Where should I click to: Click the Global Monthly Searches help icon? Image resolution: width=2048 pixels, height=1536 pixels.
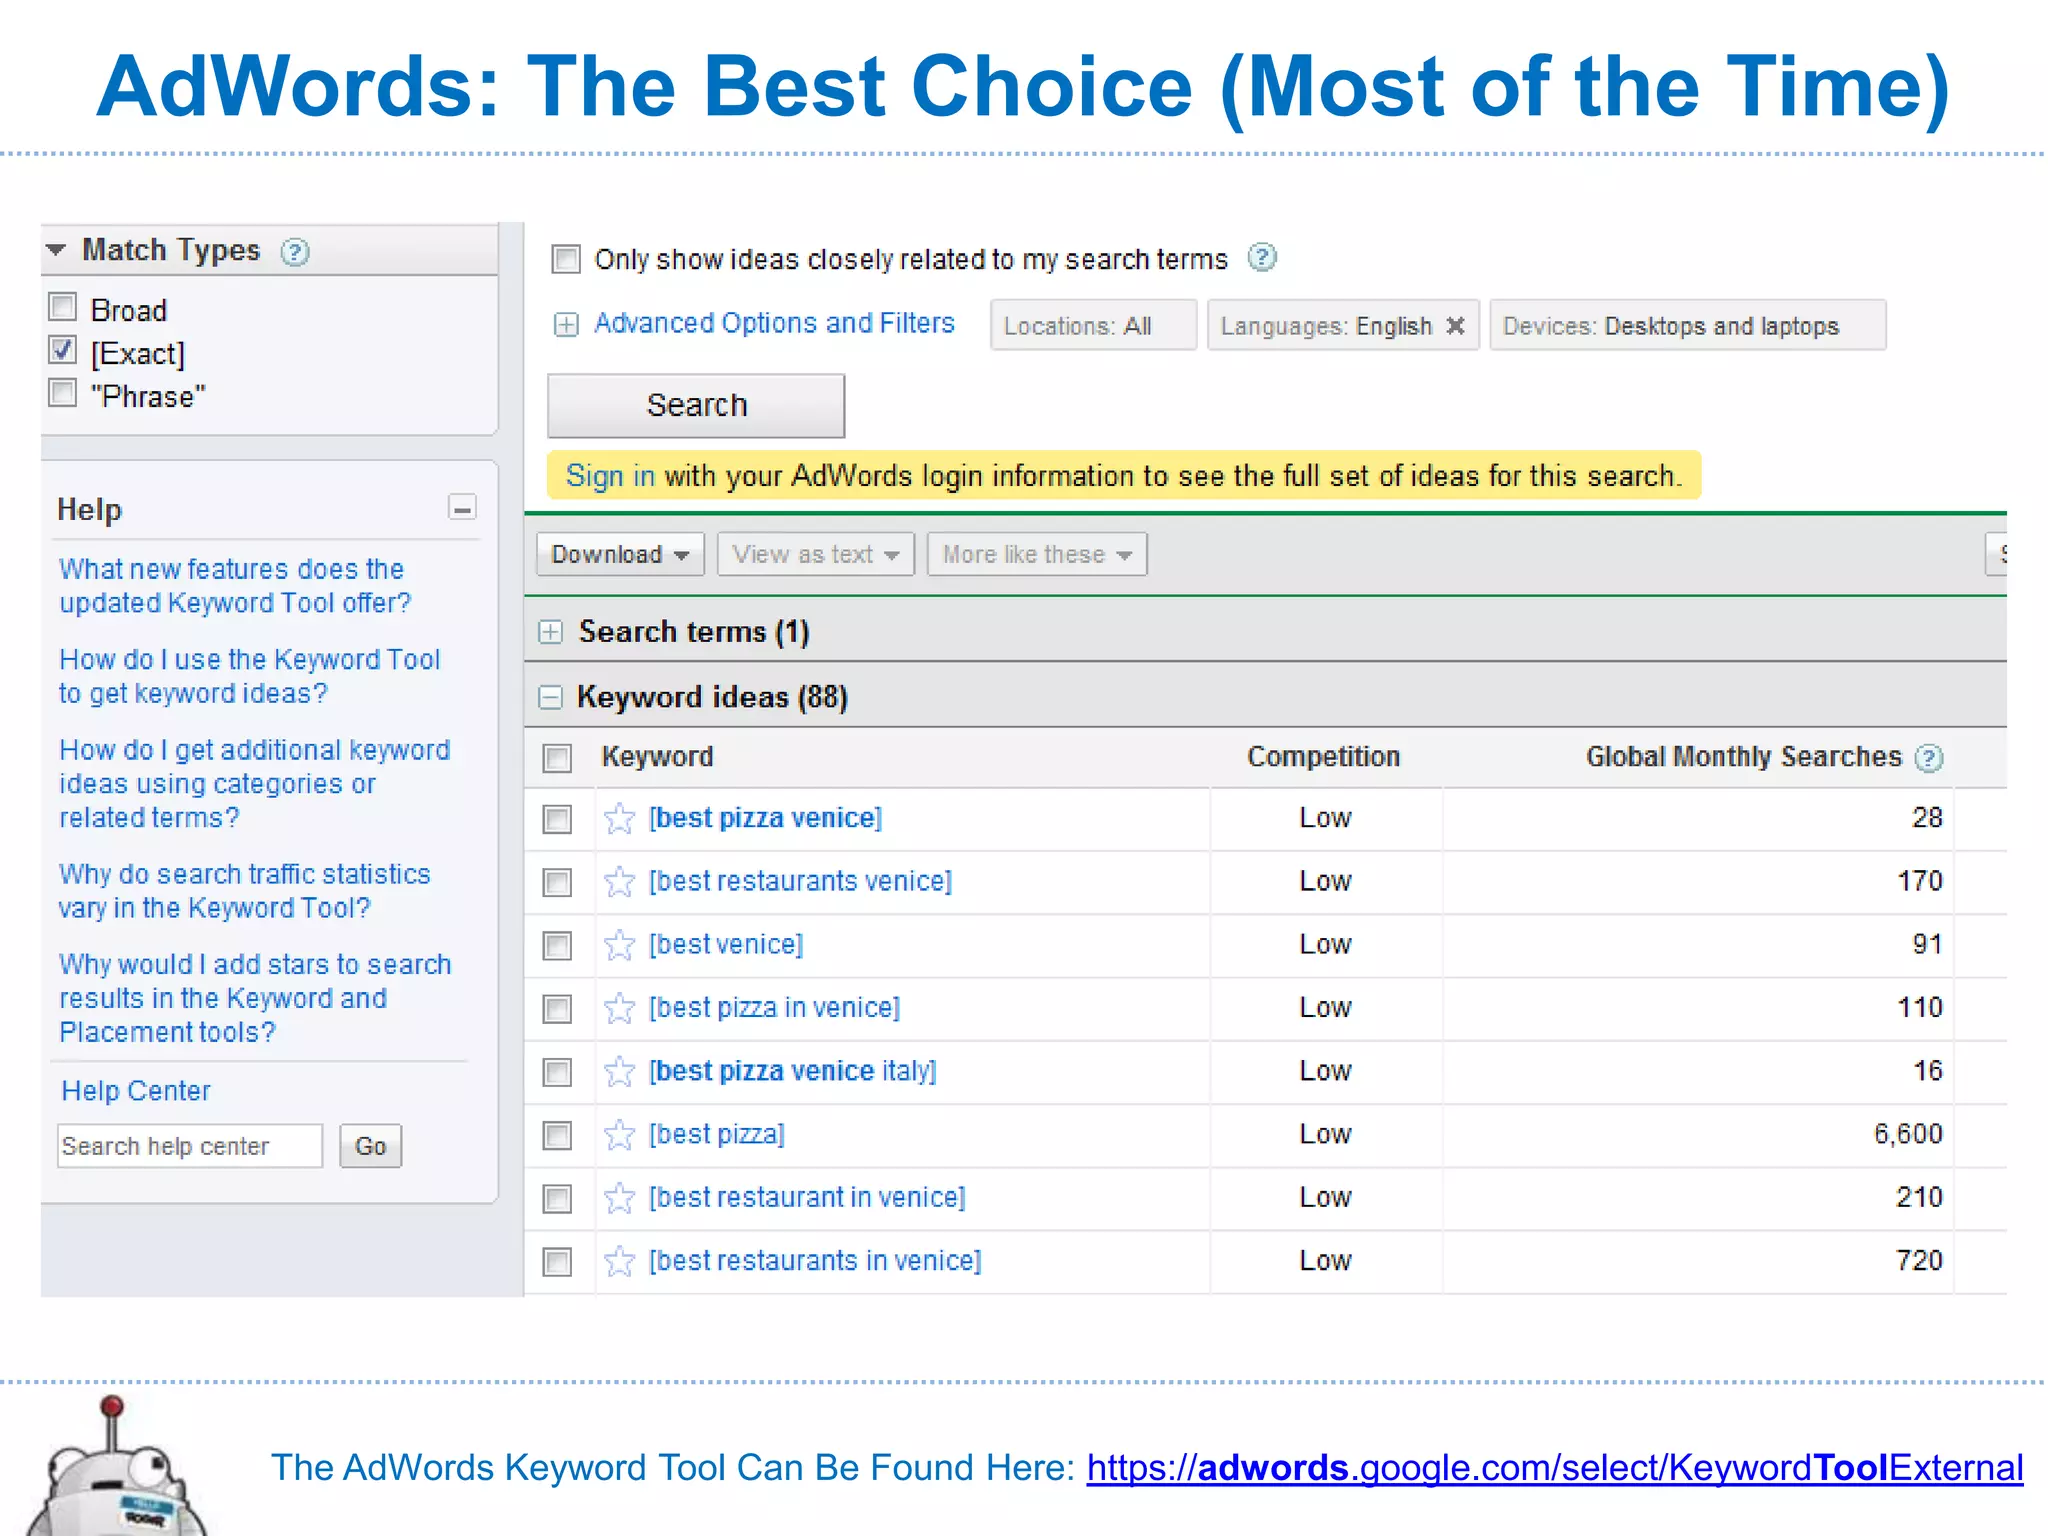pyautogui.click(x=1929, y=758)
